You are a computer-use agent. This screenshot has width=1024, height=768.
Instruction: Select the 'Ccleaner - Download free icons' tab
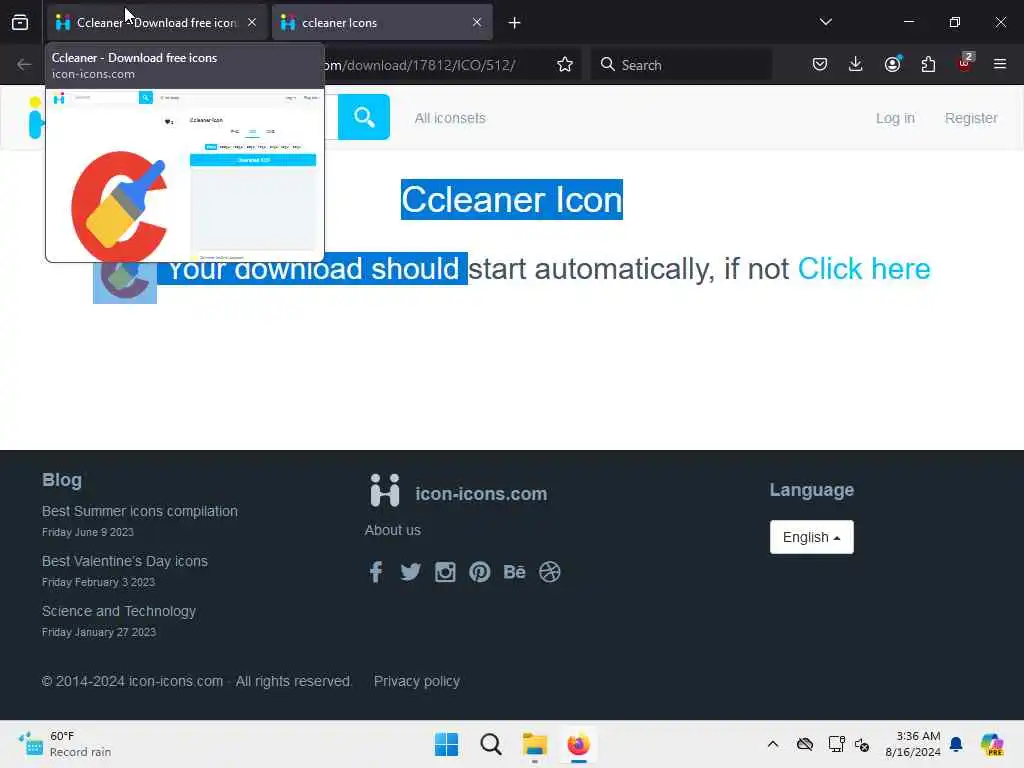(157, 23)
